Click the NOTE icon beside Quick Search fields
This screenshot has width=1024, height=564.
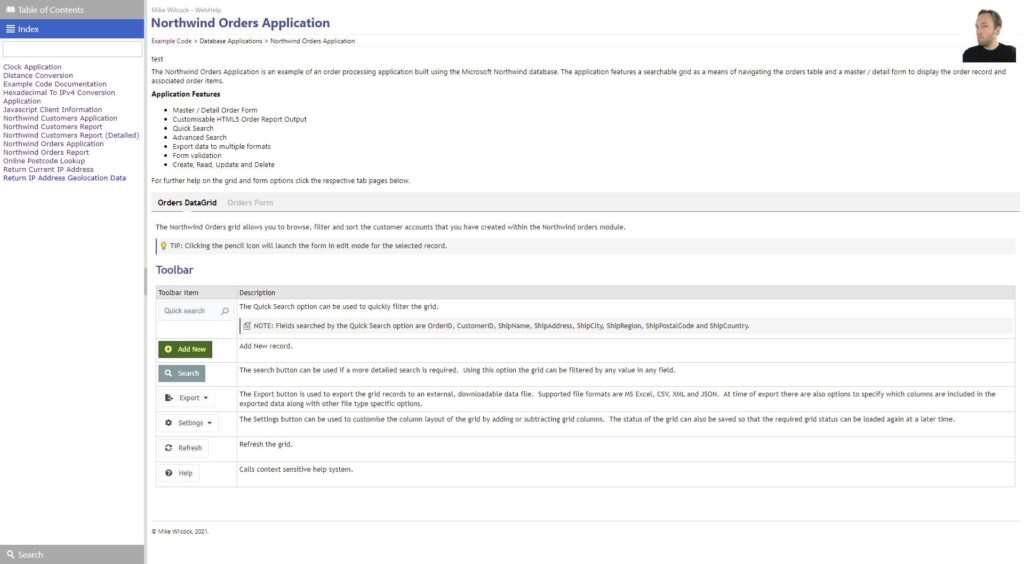coord(247,326)
